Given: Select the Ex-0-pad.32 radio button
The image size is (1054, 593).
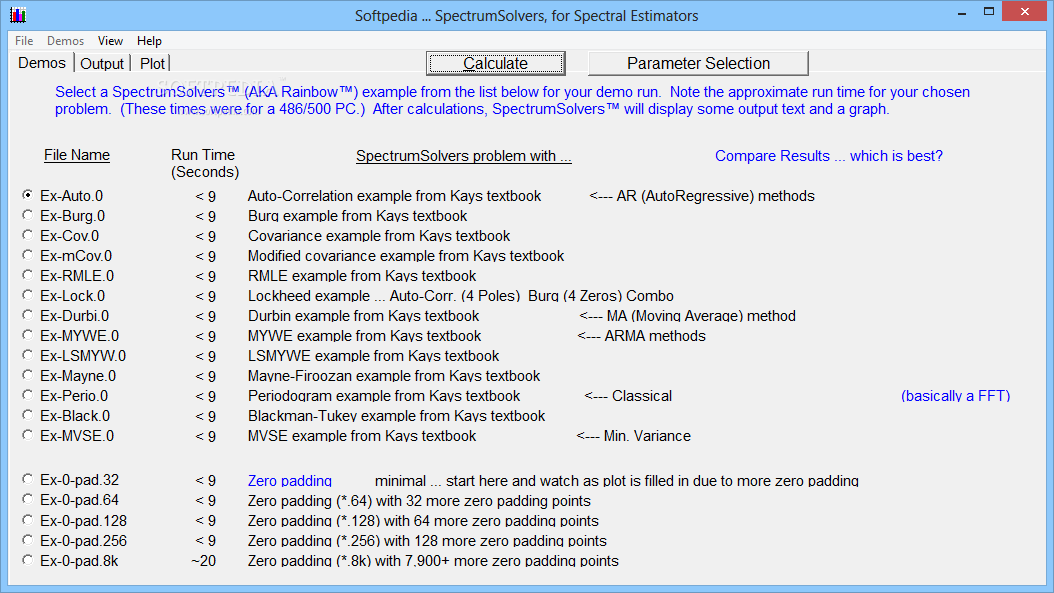Looking at the screenshot, I should pyautogui.click(x=28, y=479).
